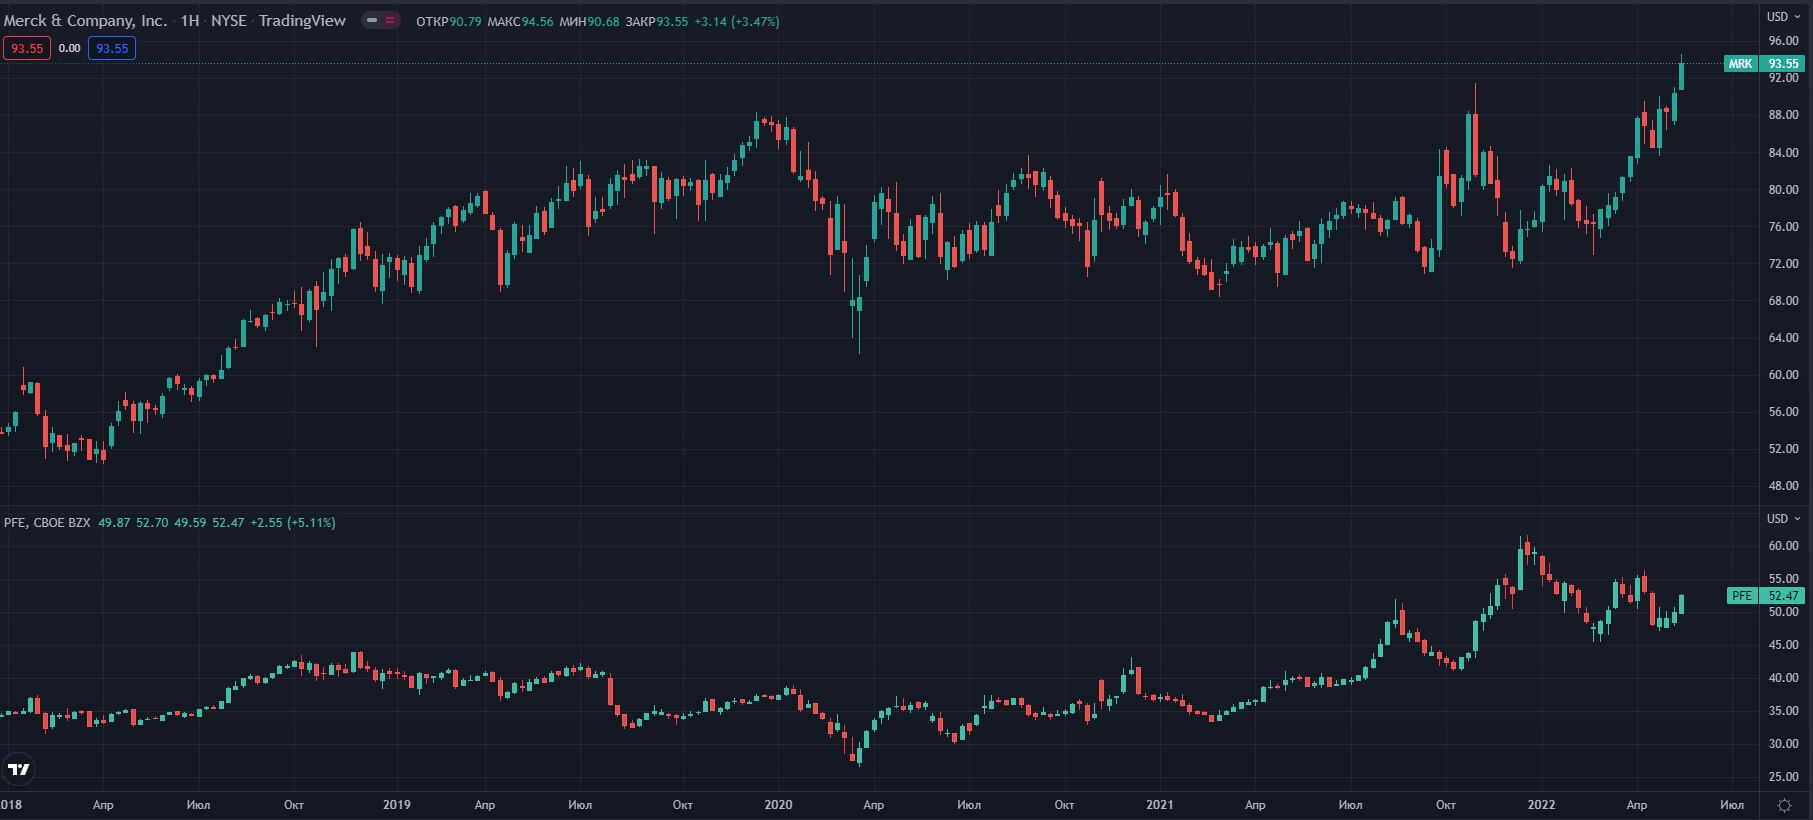1813x820 pixels.
Task: Click the Merck & Company, Inc. chart title
Action: click(86, 20)
